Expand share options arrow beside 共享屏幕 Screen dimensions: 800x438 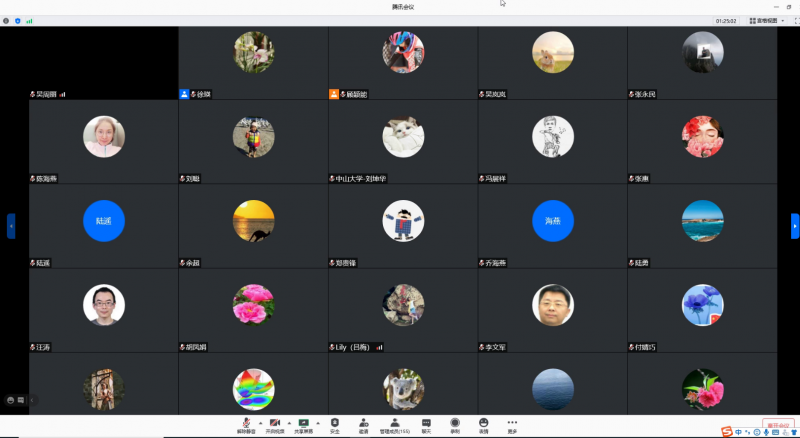pos(316,422)
